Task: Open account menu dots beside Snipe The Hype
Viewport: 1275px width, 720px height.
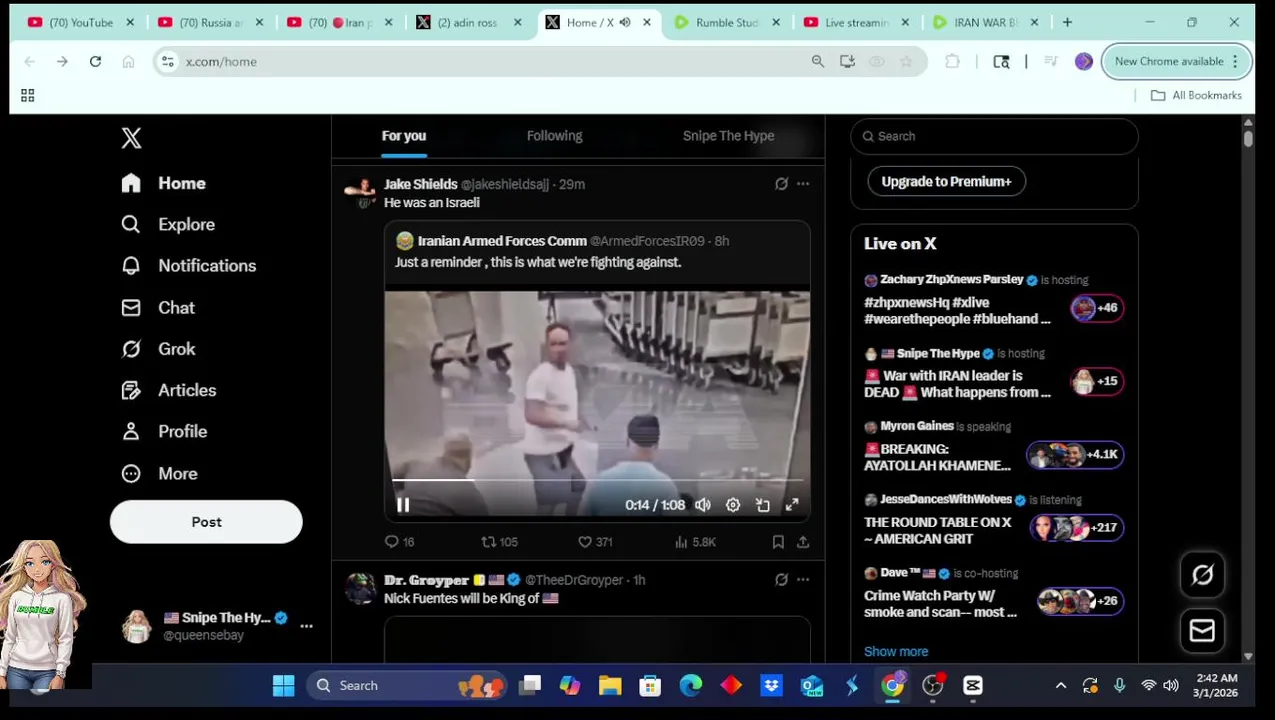Action: tap(306, 626)
